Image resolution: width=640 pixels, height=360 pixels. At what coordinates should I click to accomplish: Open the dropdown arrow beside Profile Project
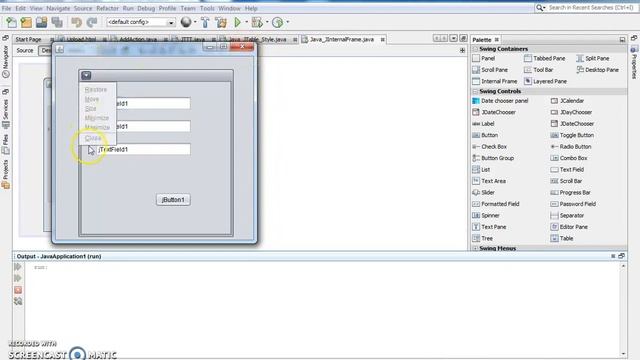tap(288, 22)
